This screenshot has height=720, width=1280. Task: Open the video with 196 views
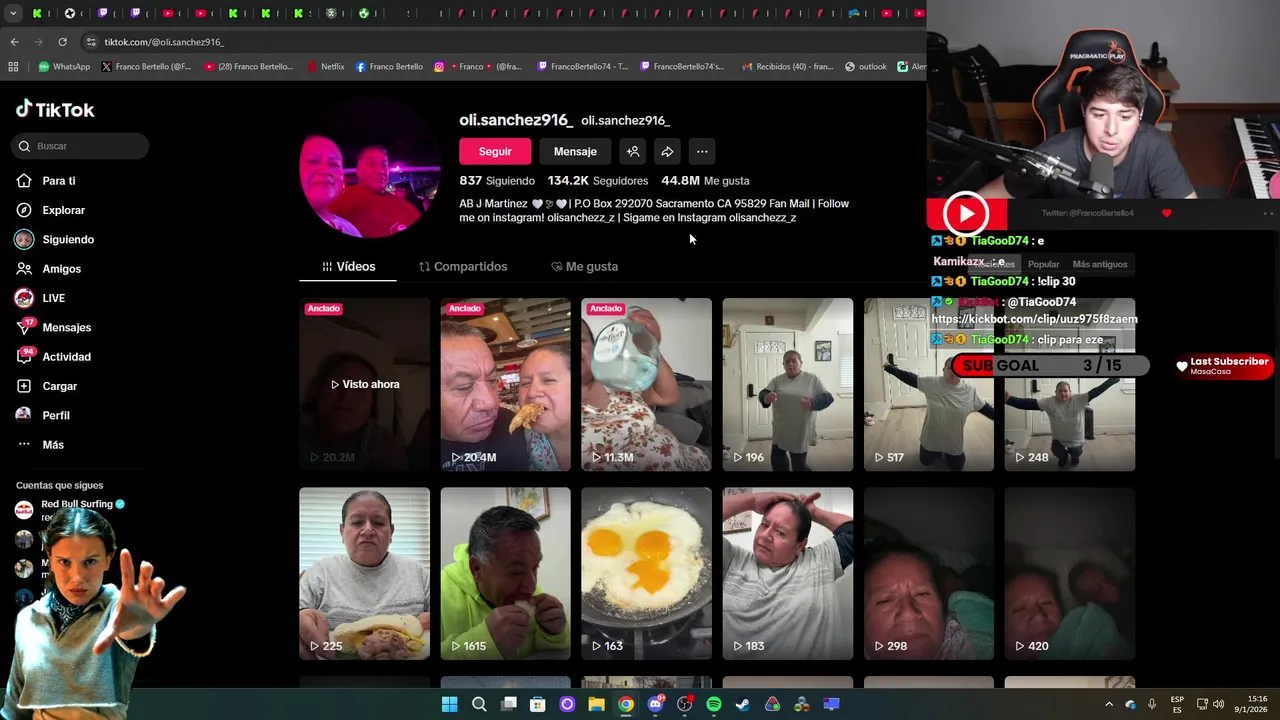click(x=788, y=384)
